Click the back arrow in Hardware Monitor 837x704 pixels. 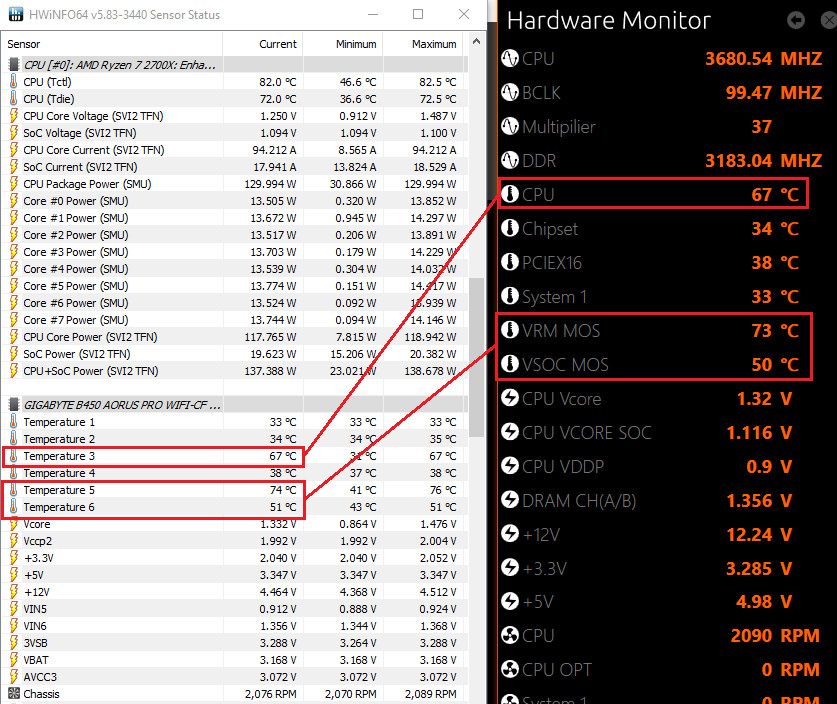pyautogui.click(x=796, y=20)
